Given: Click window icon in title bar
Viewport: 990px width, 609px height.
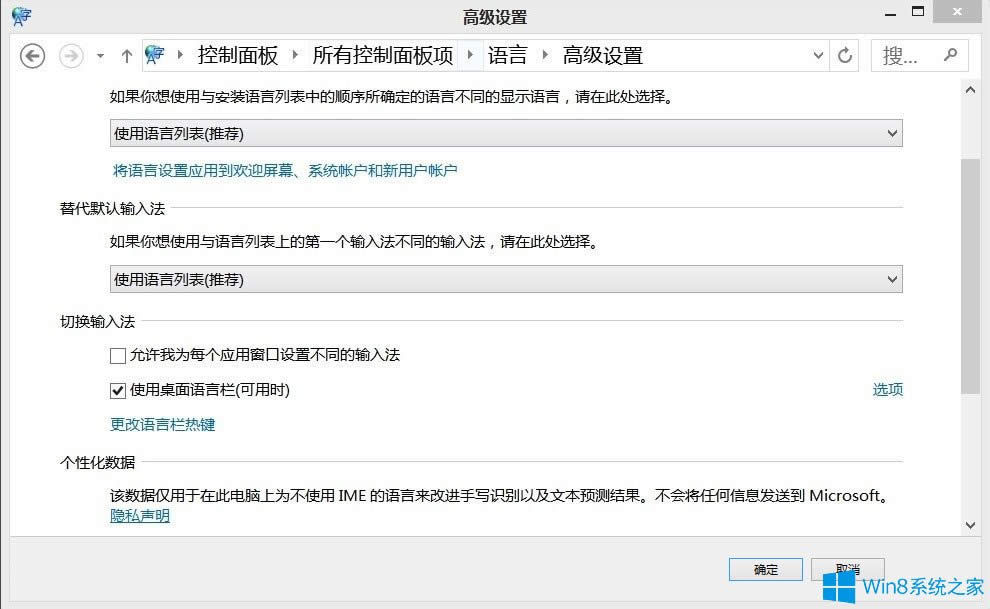Looking at the screenshot, I should [21, 16].
